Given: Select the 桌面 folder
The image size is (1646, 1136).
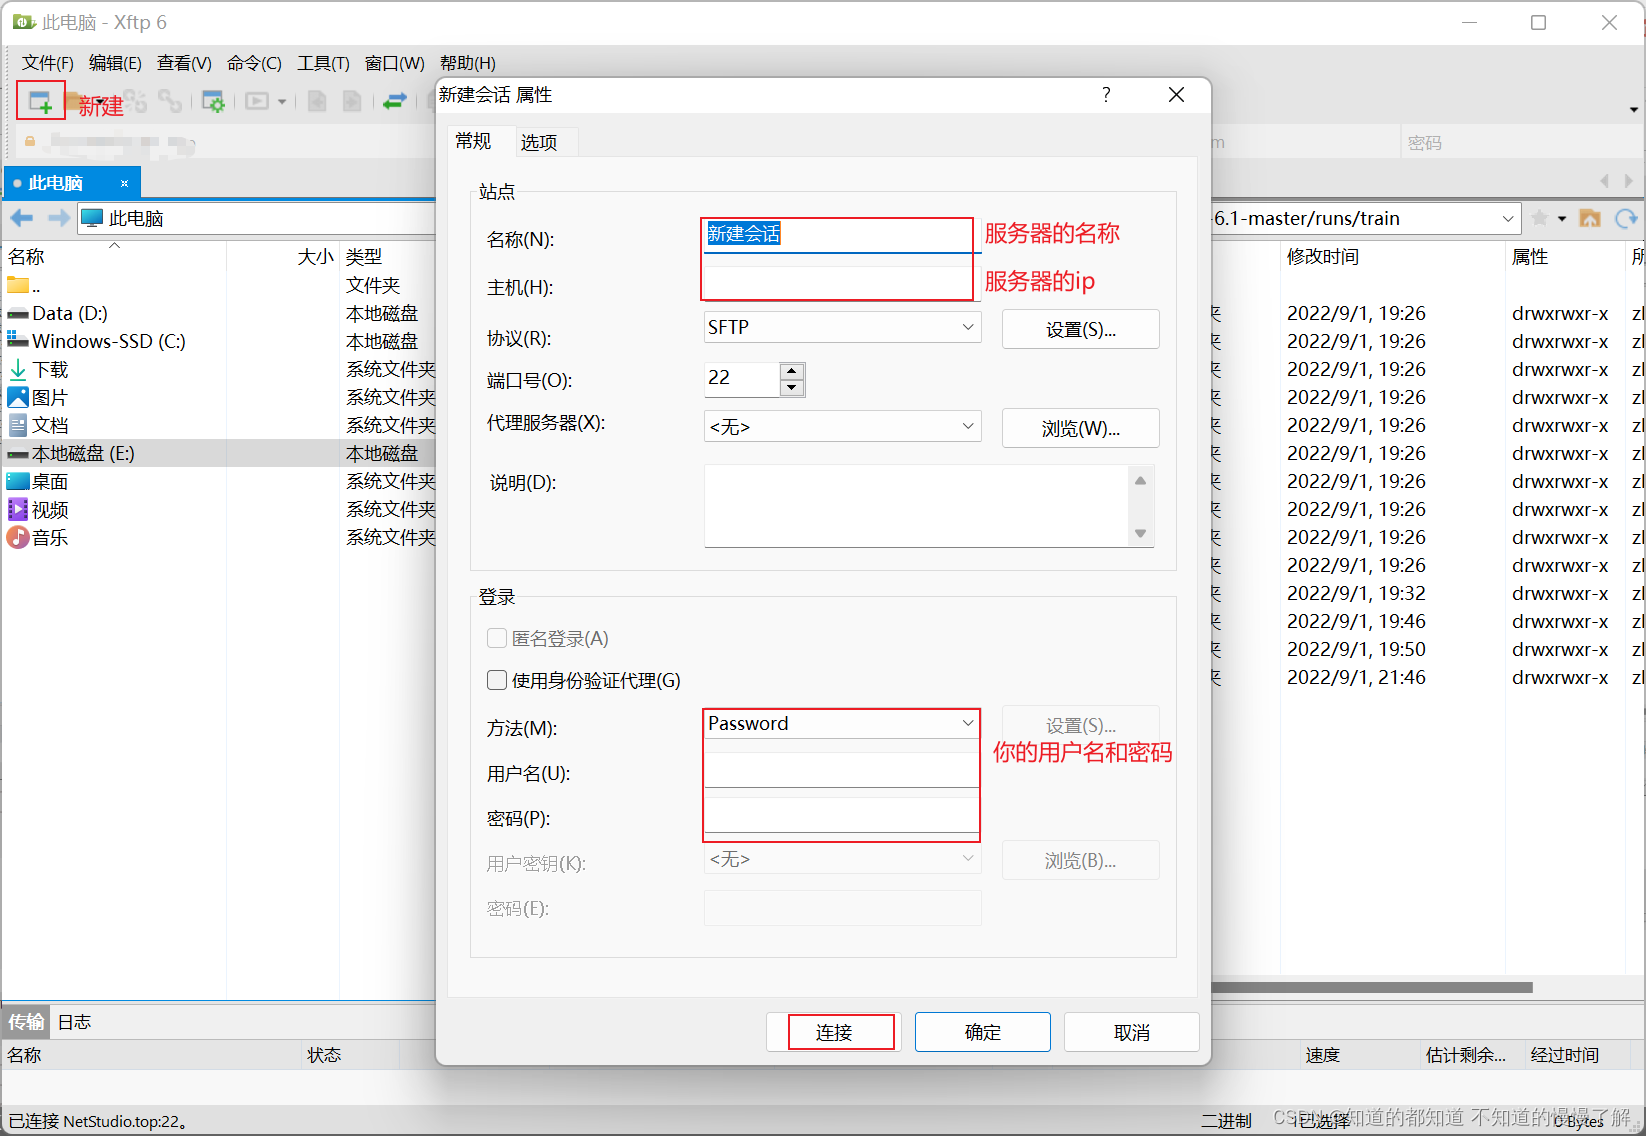Looking at the screenshot, I should [x=38, y=481].
